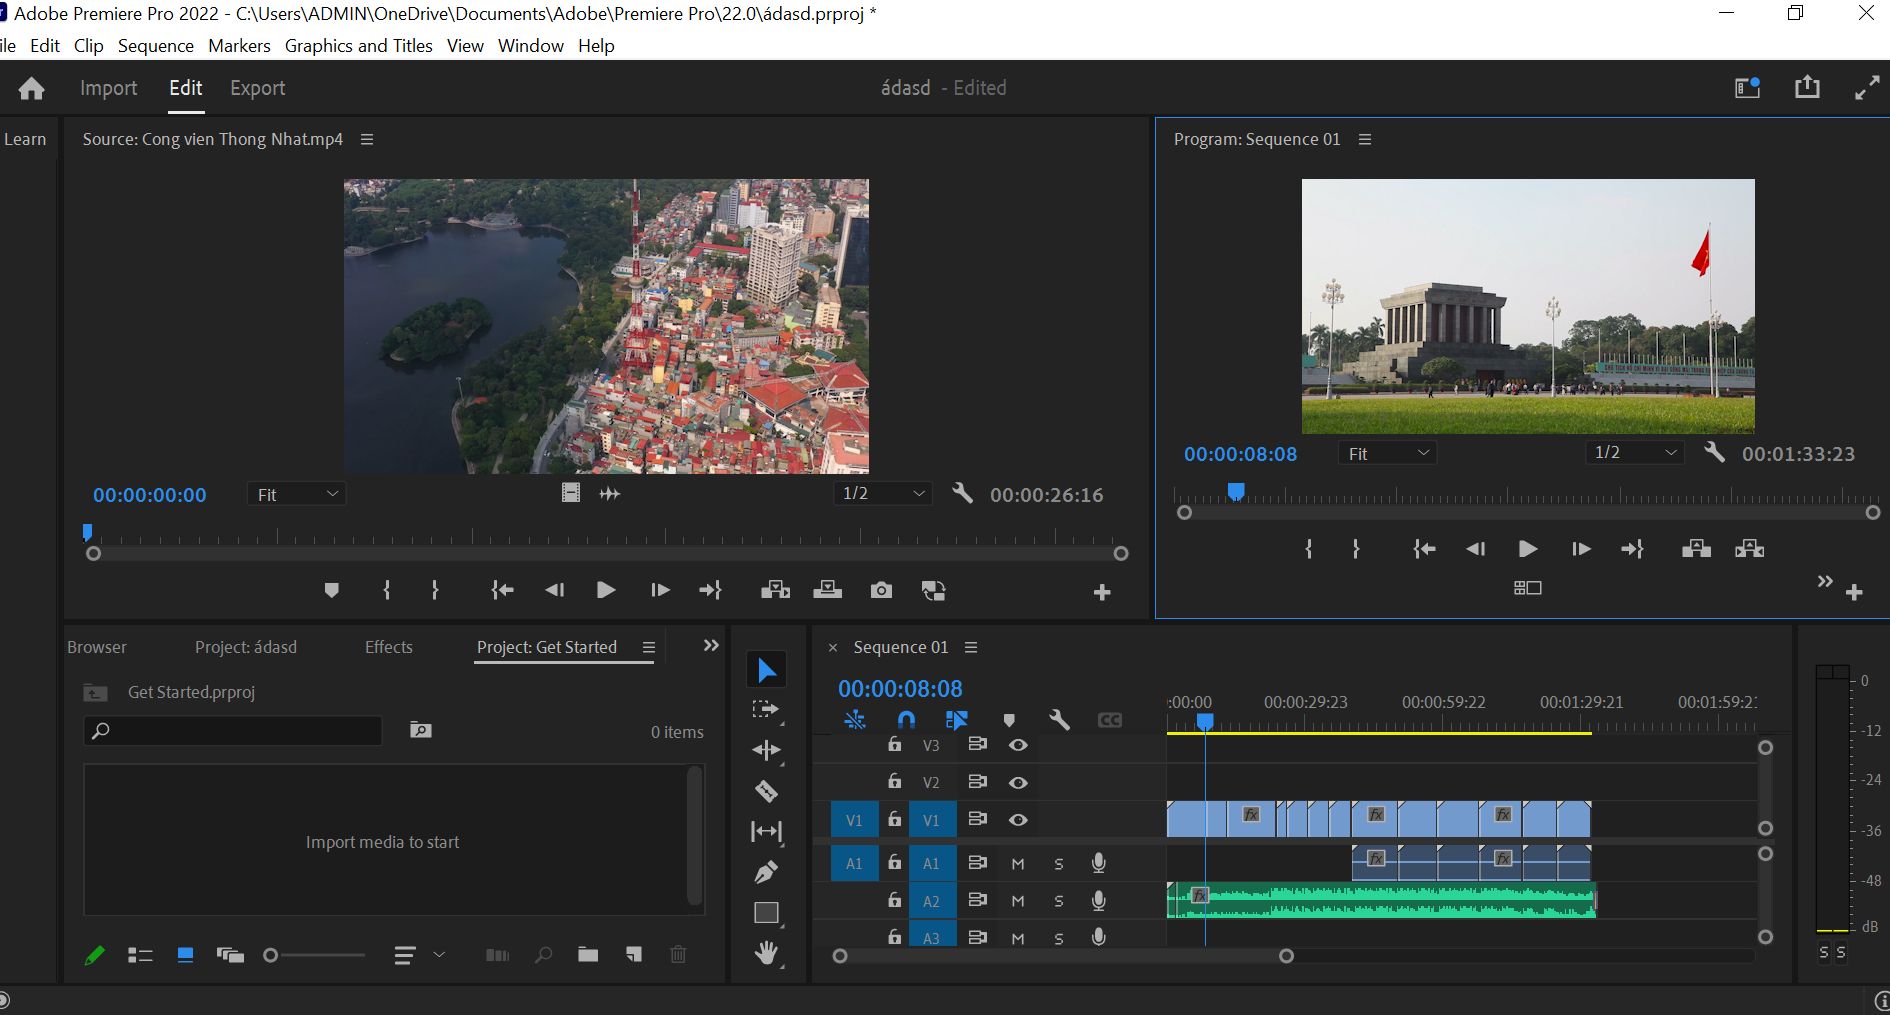Create new bin folder in Project panel

coord(588,955)
